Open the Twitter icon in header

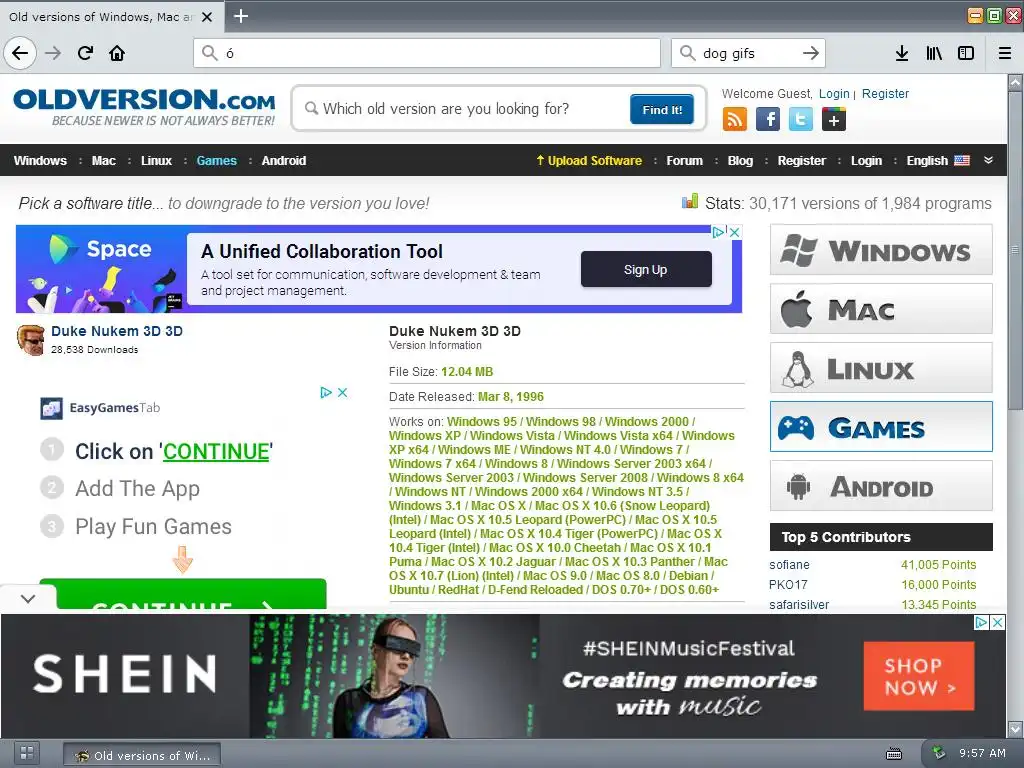tap(801, 120)
